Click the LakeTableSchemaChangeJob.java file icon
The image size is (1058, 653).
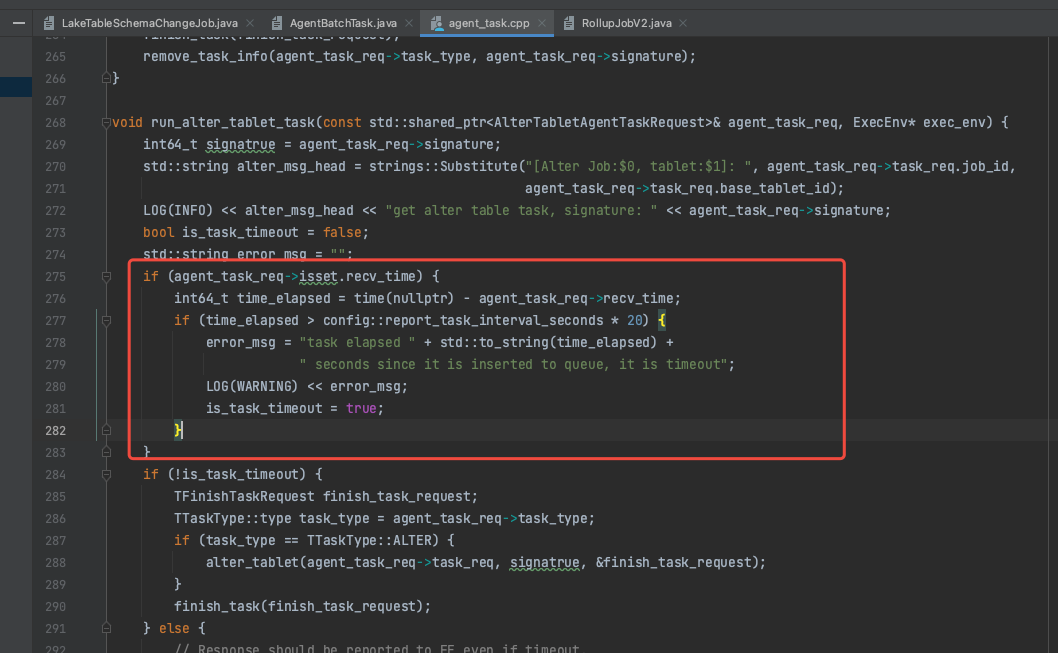[x=49, y=24]
